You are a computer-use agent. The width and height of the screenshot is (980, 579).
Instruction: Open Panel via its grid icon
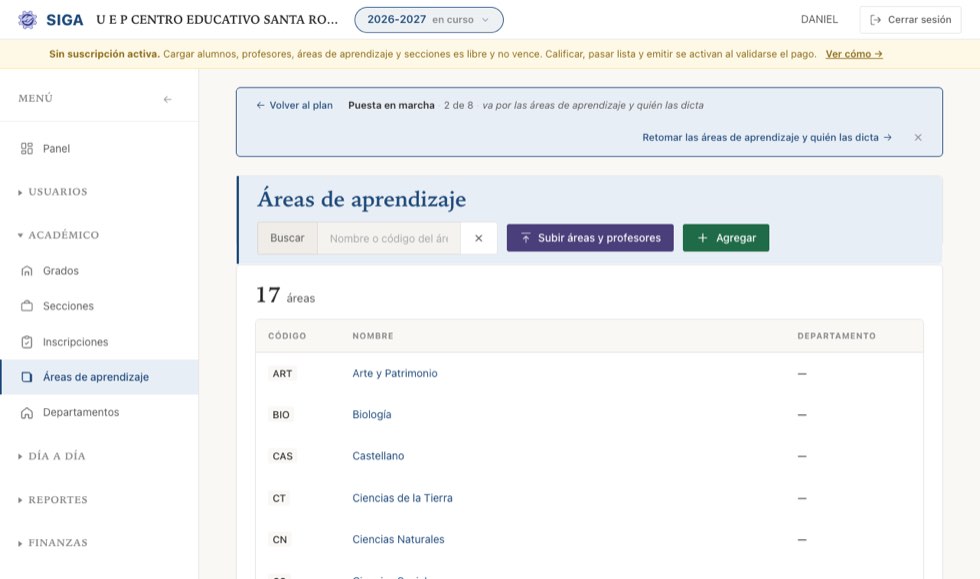27,148
